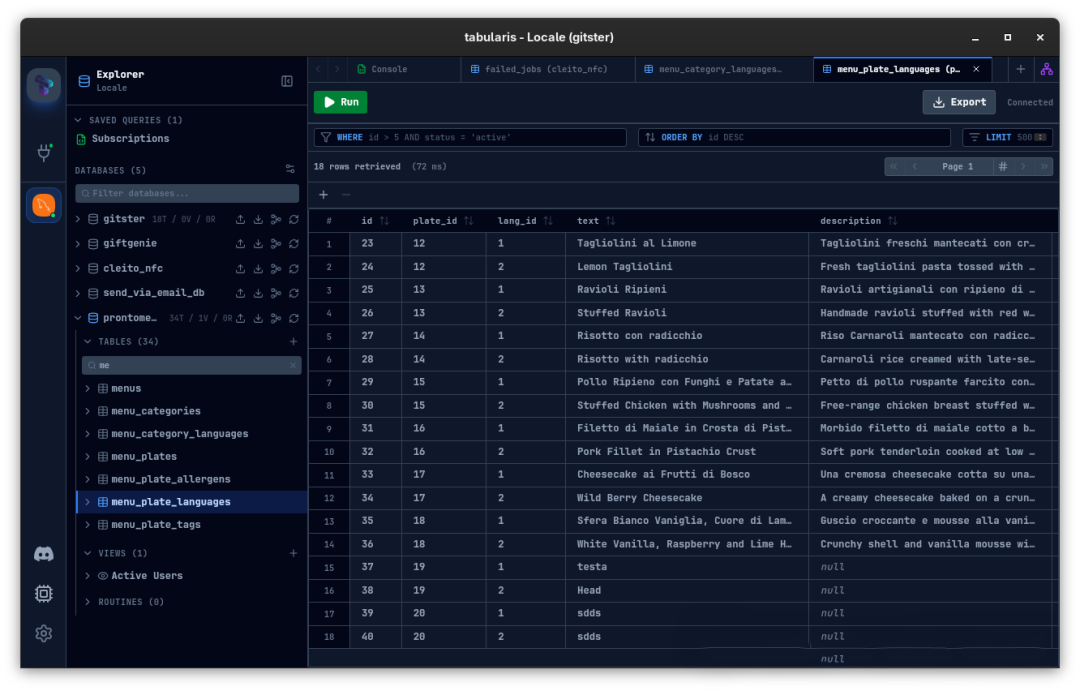1080x691 pixels.
Task: Click the schema diagram icon beside tabs
Action: 1046,69
